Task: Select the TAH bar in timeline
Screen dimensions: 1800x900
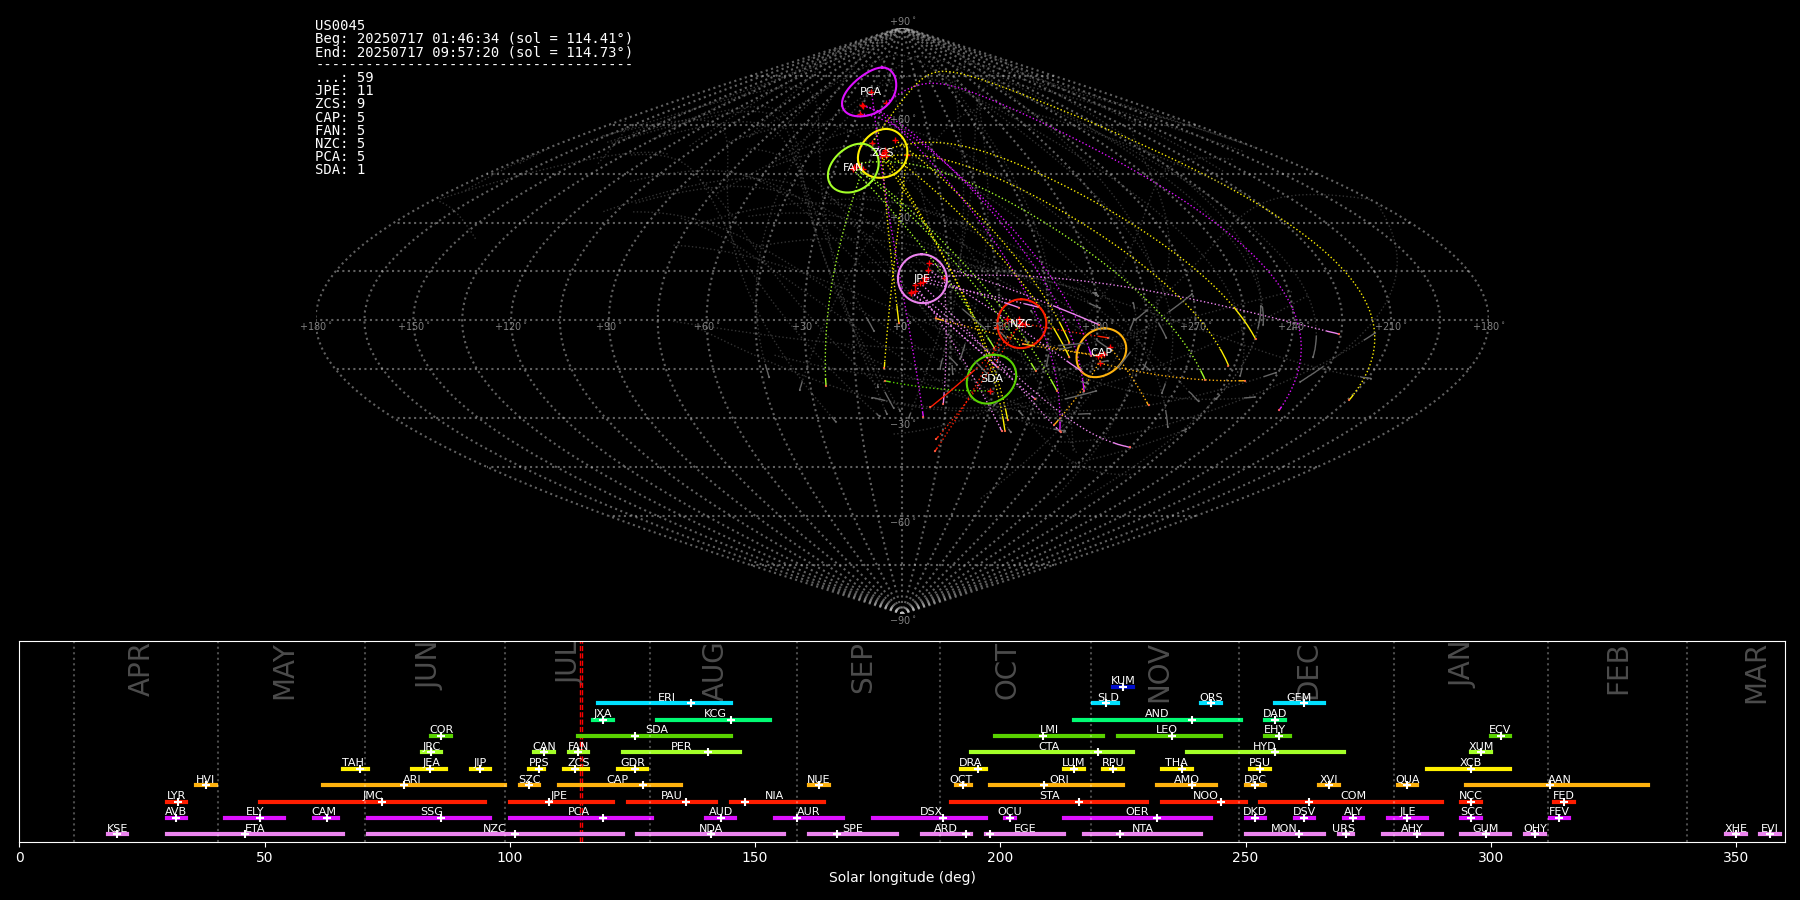Action: coord(355,769)
